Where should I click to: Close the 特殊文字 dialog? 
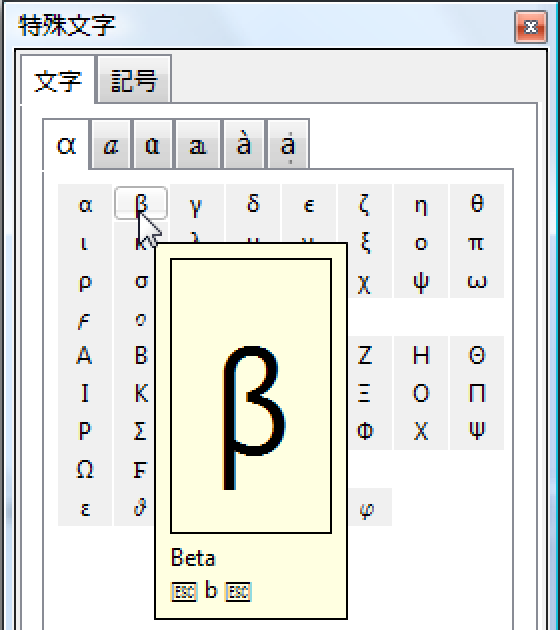531,27
